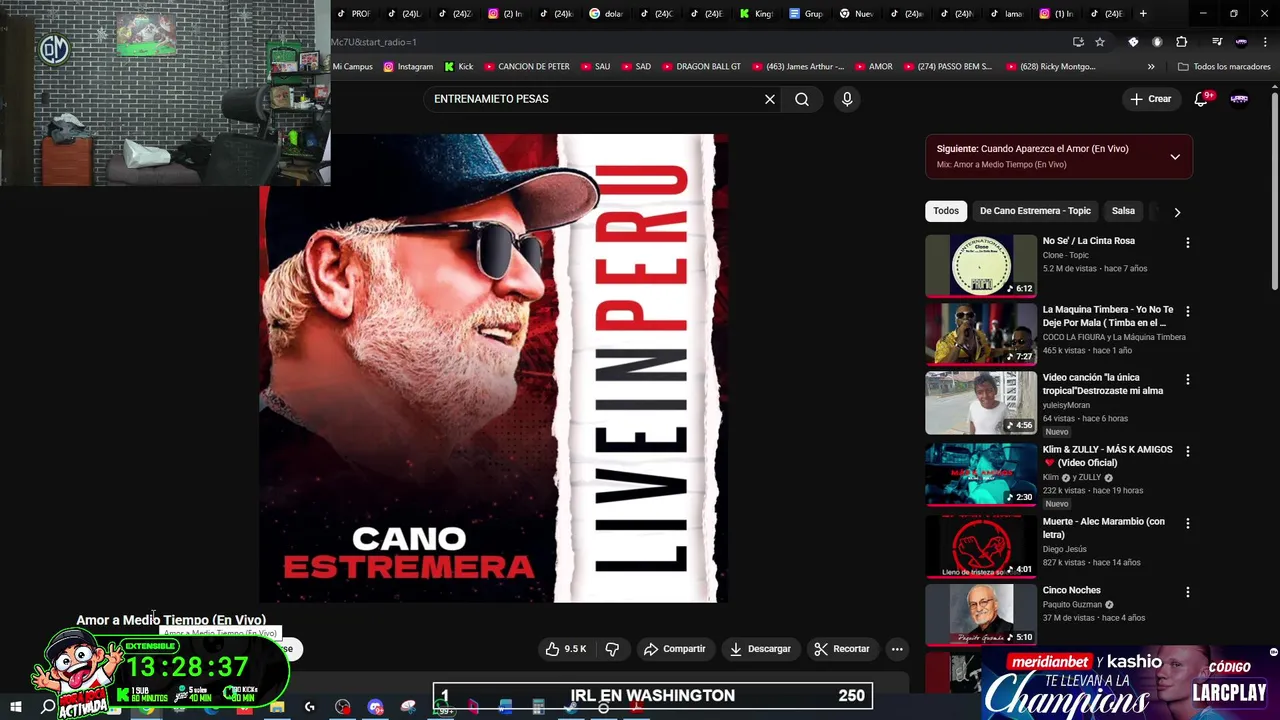This screenshot has width=1280, height=720.
Task: Open the Chrome profile icon
Action: point(1241,42)
